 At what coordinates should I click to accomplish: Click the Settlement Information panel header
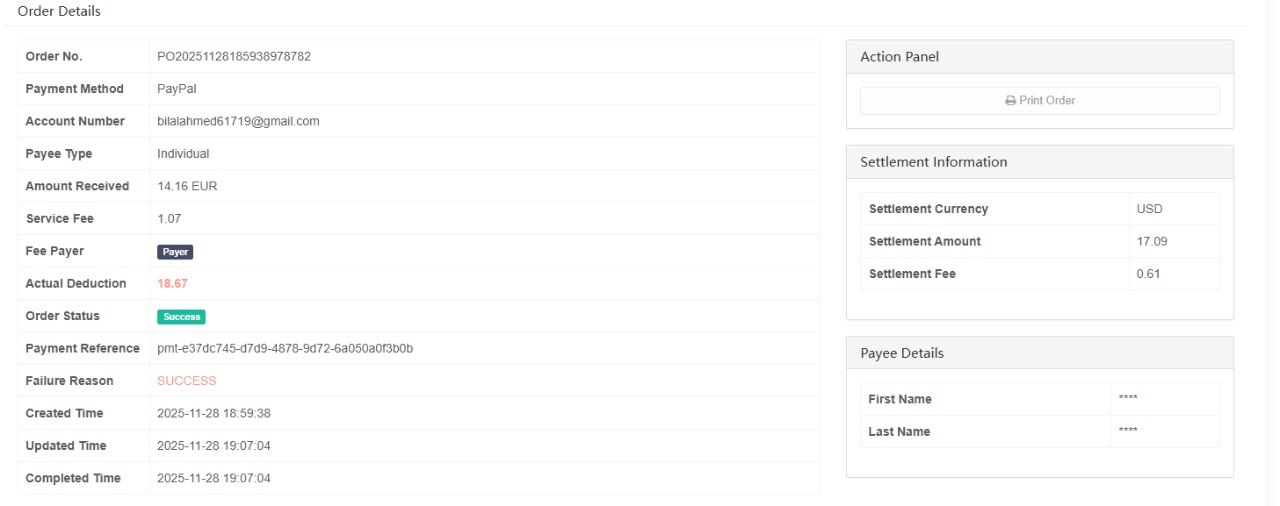[934, 162]
